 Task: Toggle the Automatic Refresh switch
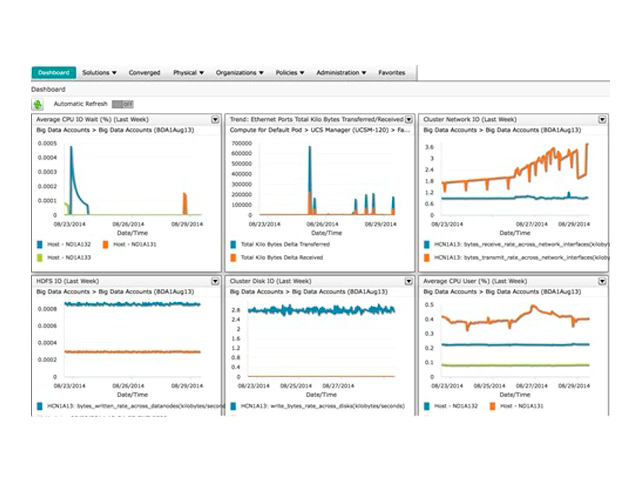122,104
